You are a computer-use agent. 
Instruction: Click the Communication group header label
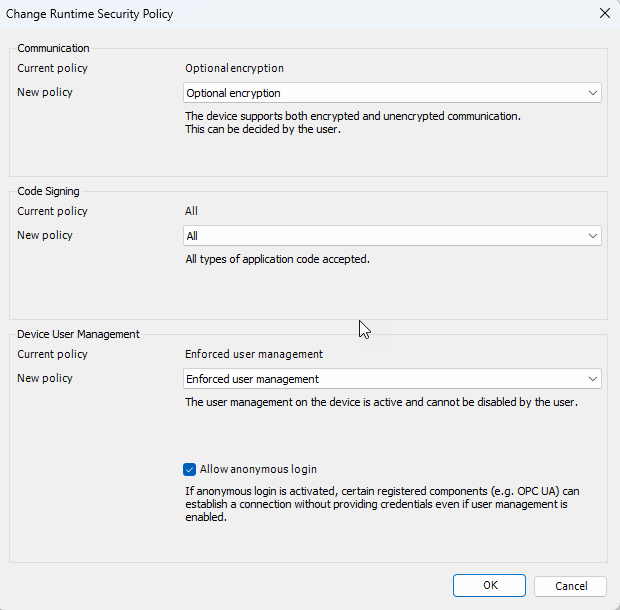click(53, 48)
